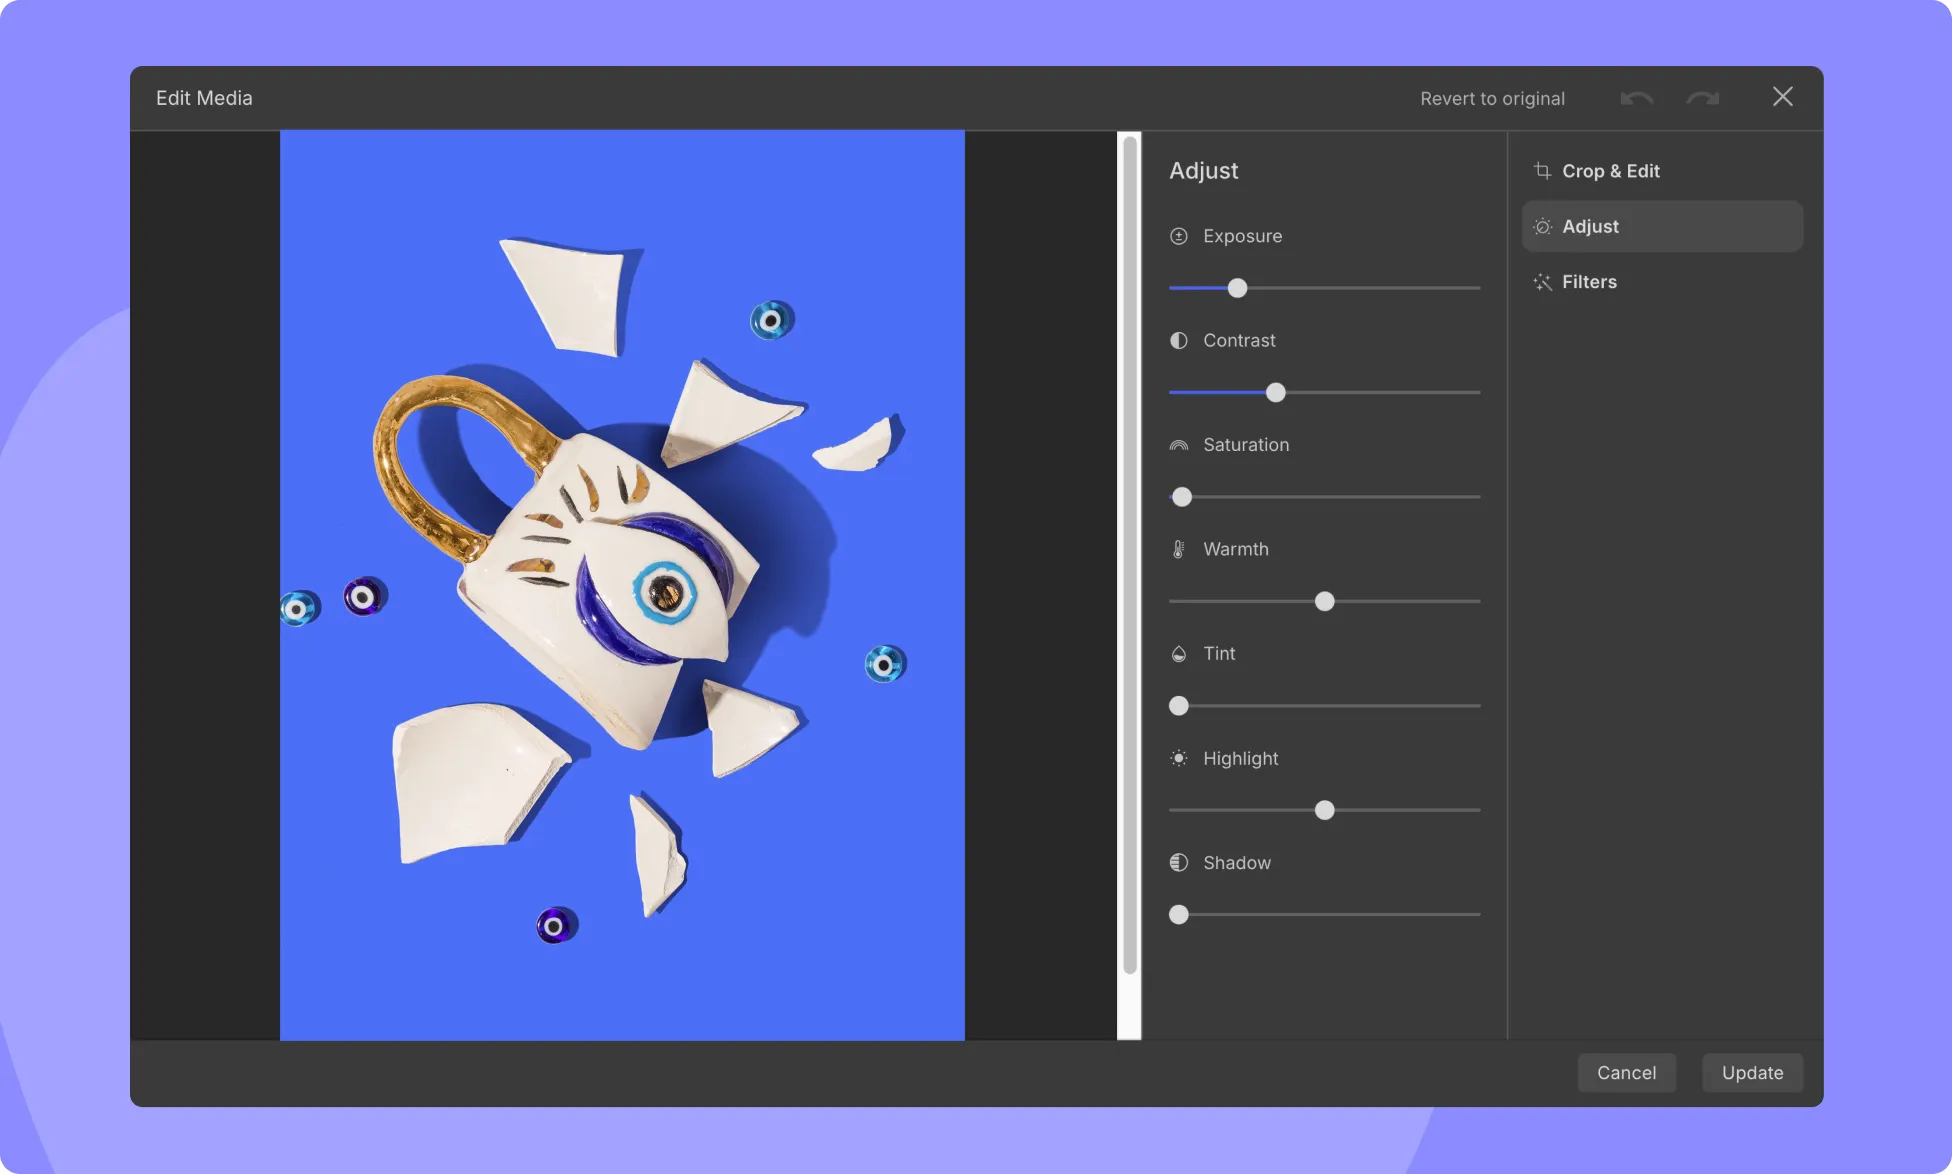The image size is (1952, 1174).
Task: Click the crop icon beside Crop & Edit
Action: (1542, 171)
